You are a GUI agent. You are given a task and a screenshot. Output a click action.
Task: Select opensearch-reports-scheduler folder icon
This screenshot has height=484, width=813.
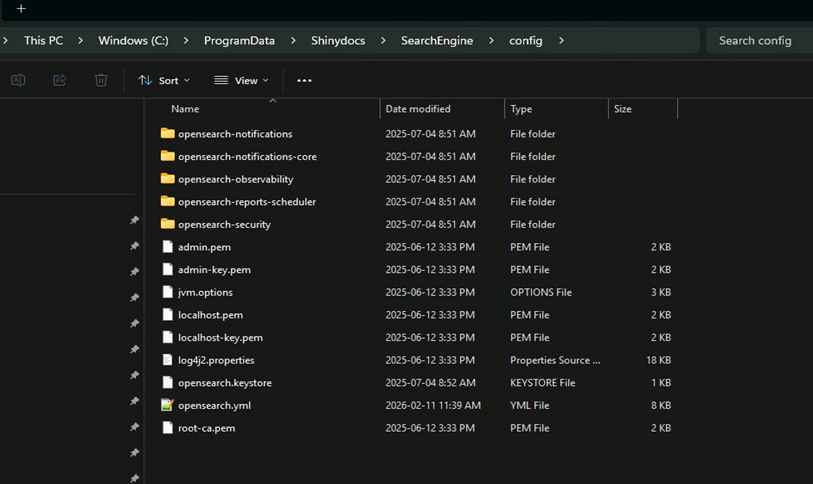[x=167, y=201]
